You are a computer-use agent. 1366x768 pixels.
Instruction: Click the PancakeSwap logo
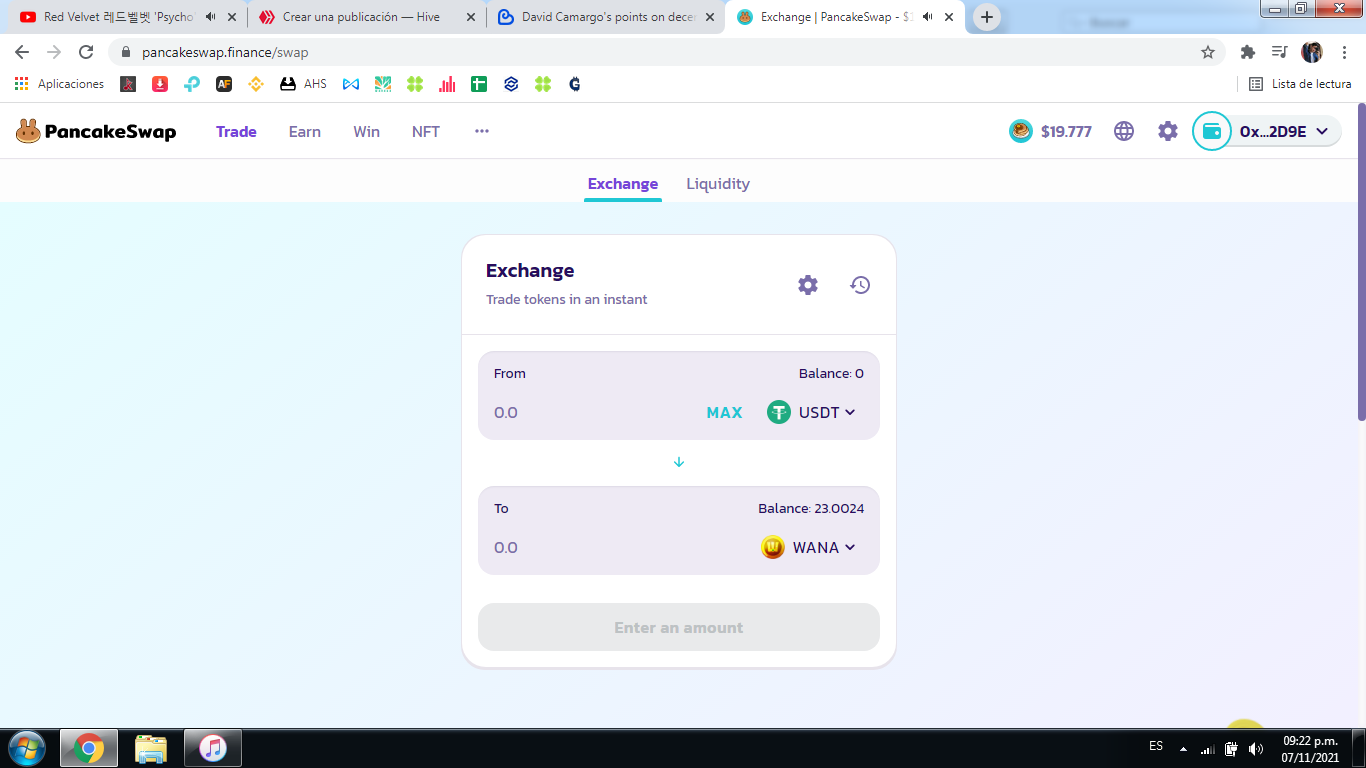[96, 131]
